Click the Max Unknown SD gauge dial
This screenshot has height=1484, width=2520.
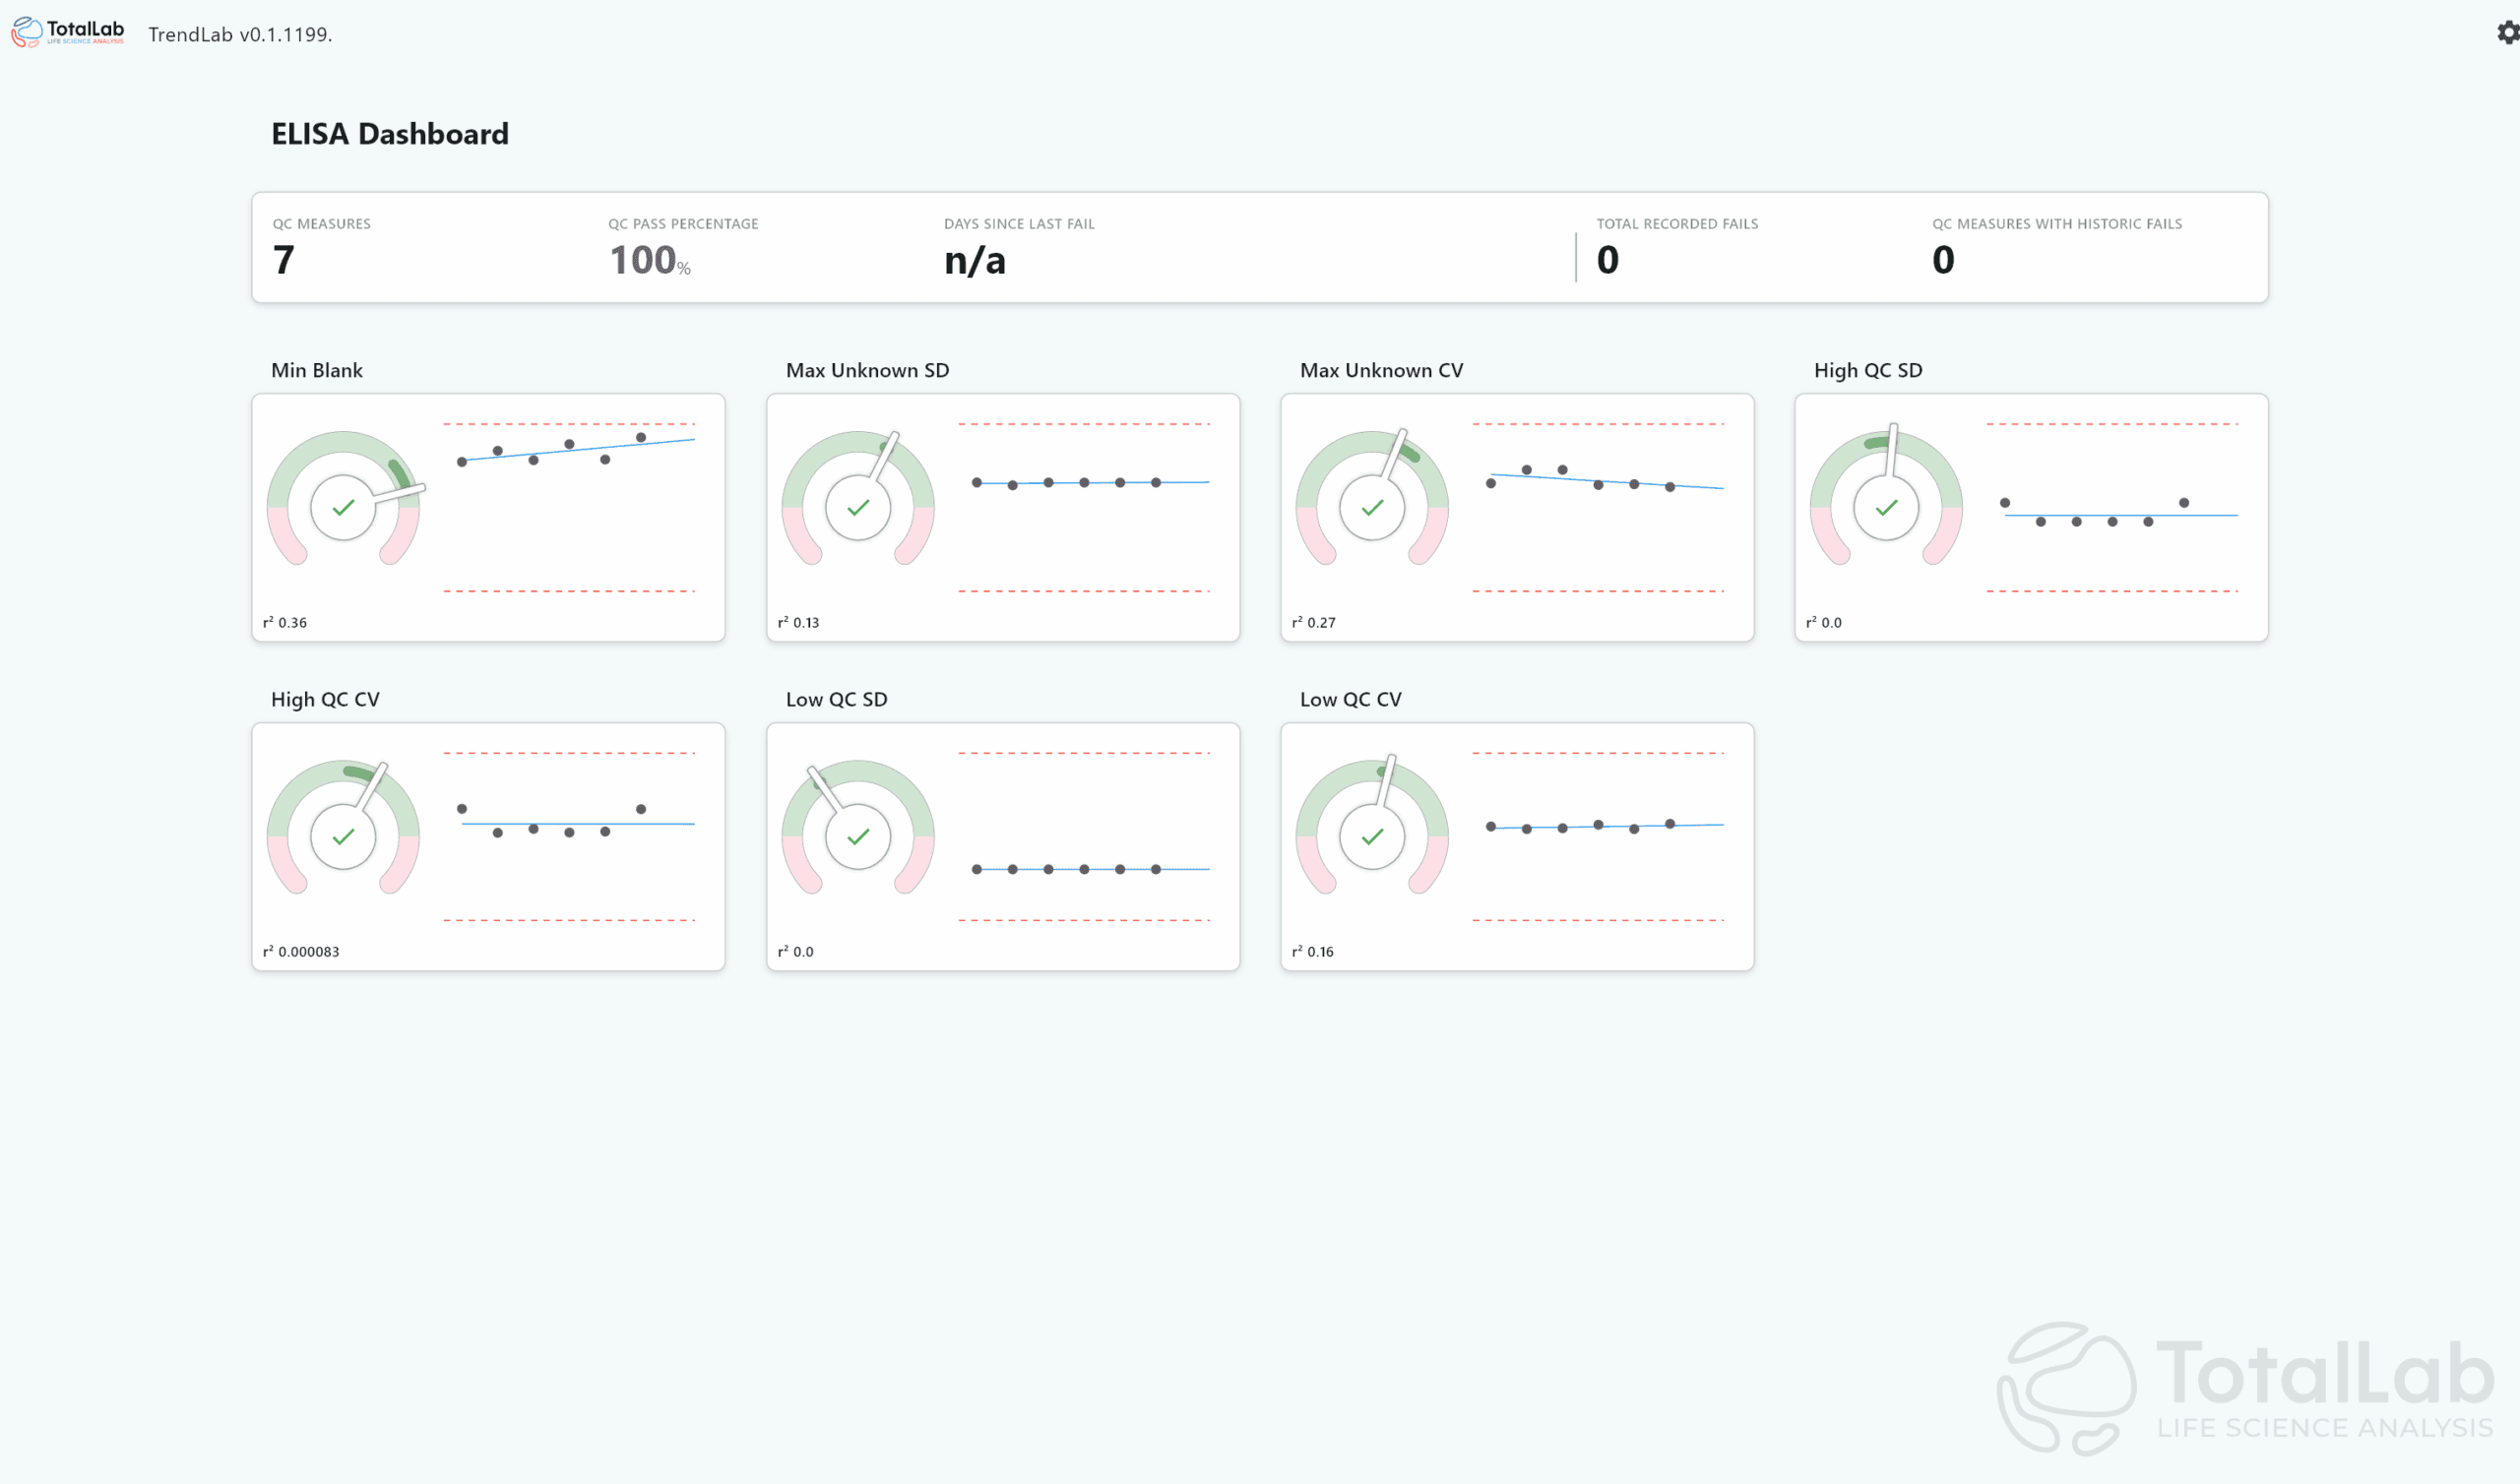click(x=858, y=507)
